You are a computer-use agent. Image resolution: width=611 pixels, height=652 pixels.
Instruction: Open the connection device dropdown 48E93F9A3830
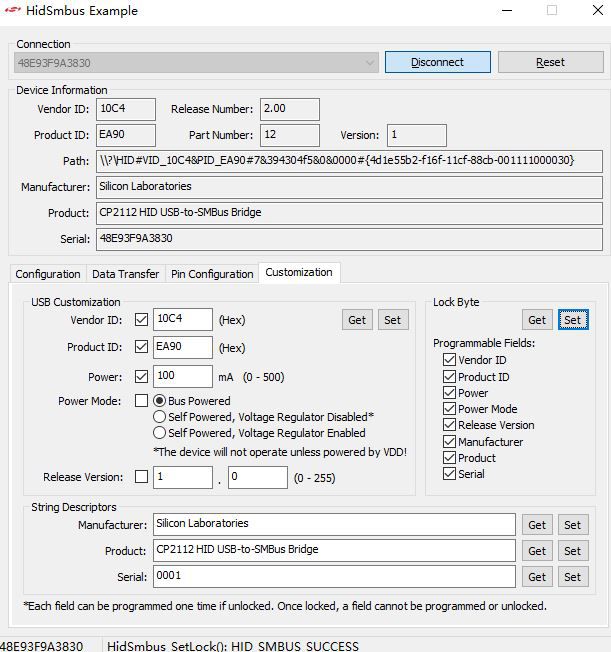[196, 62]
